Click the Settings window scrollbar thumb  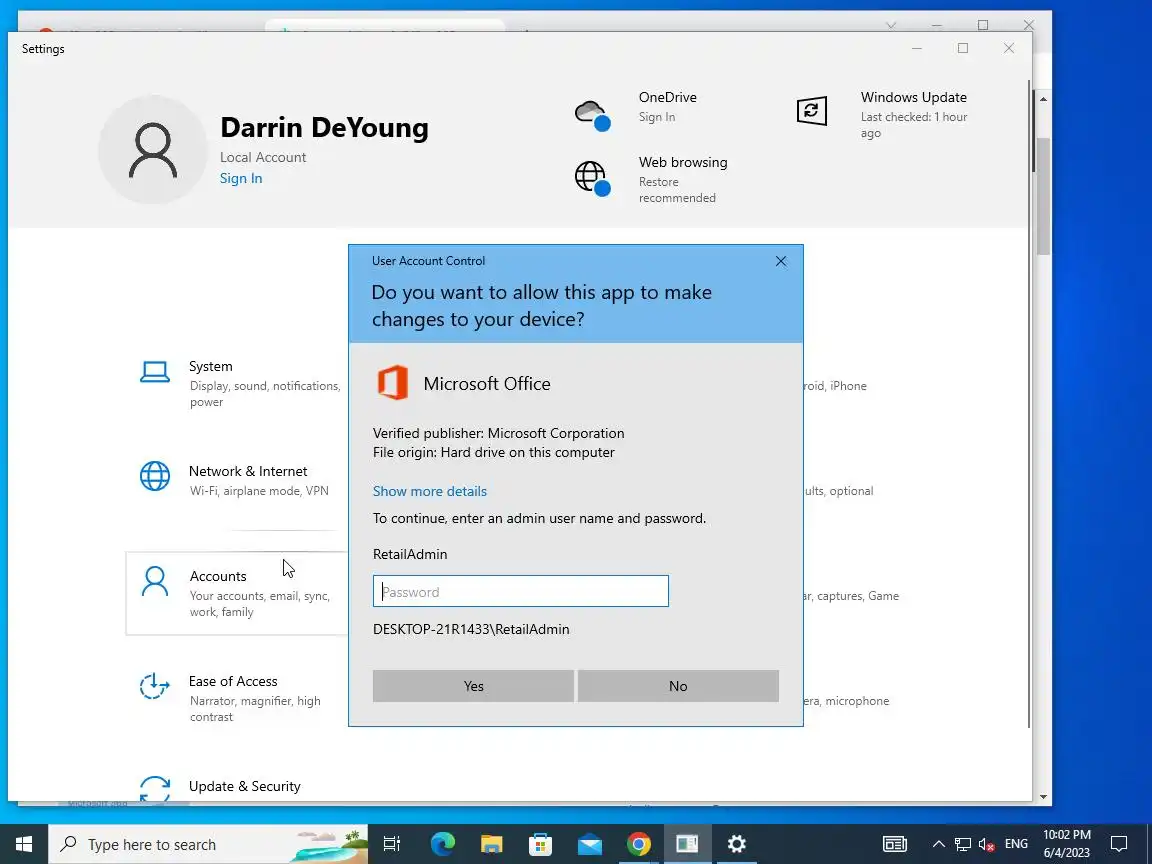tap(1043, 195)
